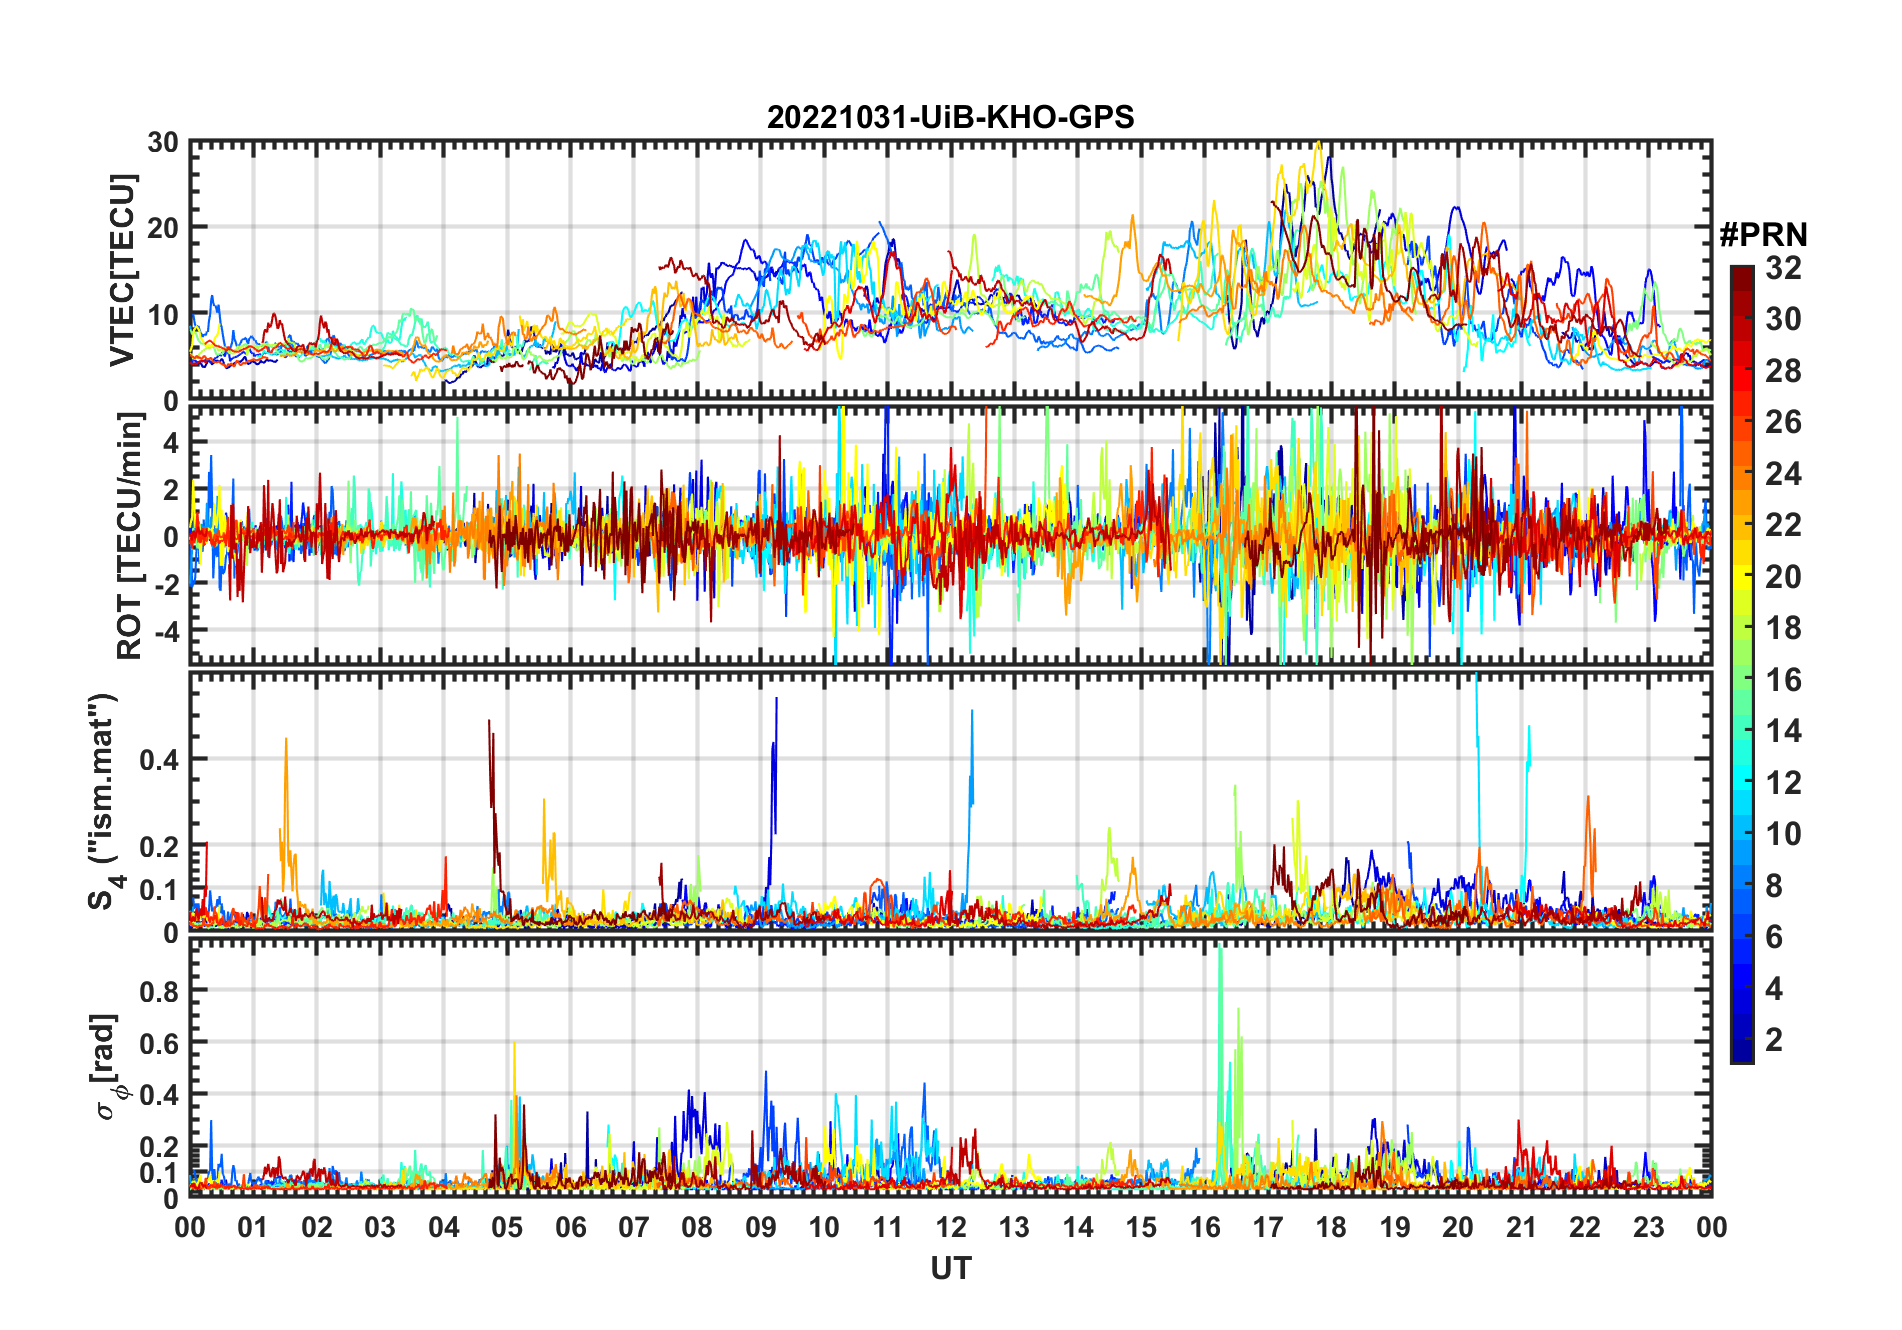The image size is (1902, 1330).
Task: Click the VTEC[TECU] y-axis label
Action: [122, 270]
